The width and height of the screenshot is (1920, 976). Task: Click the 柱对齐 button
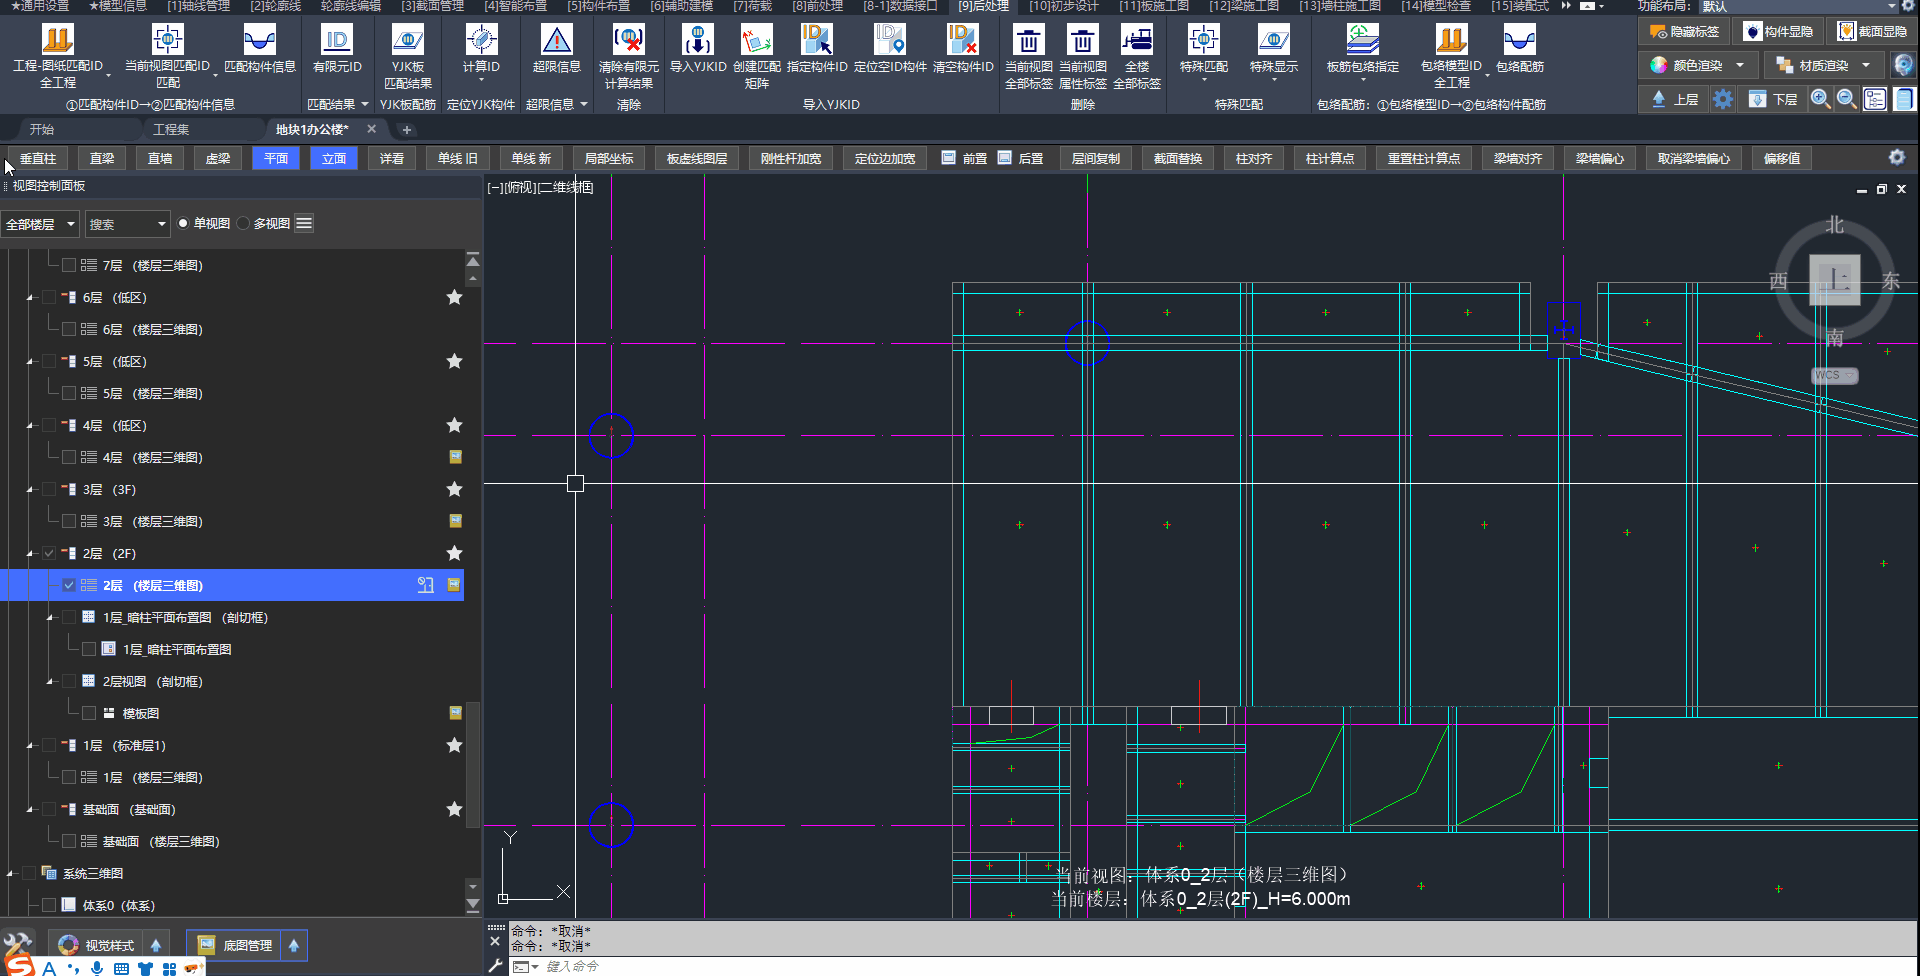[1253, 158]
